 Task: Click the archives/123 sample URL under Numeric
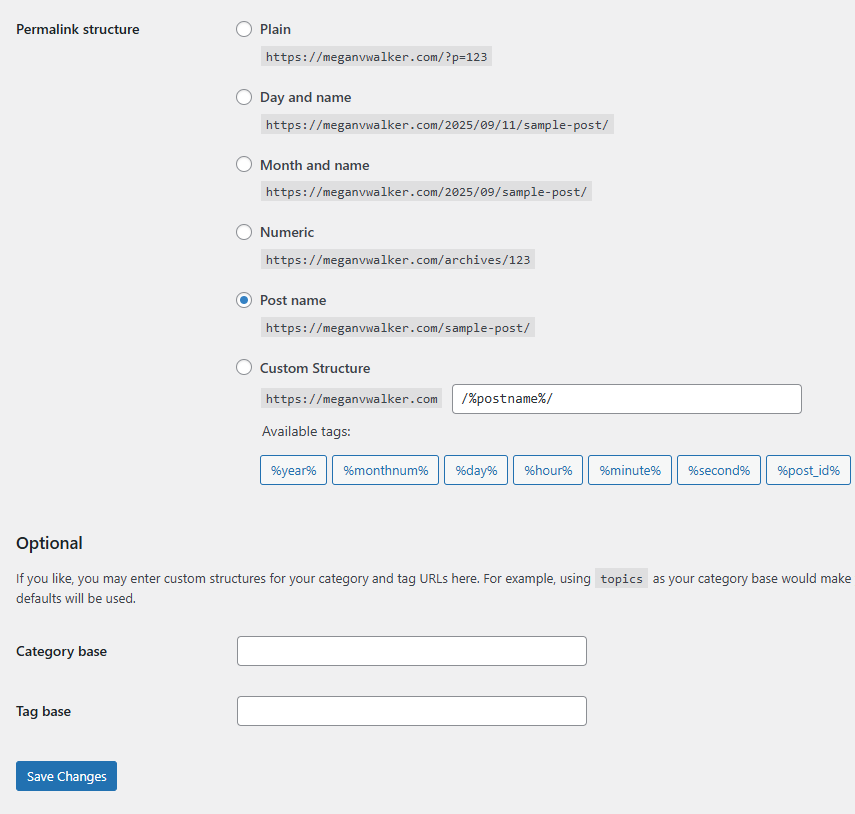398,260
